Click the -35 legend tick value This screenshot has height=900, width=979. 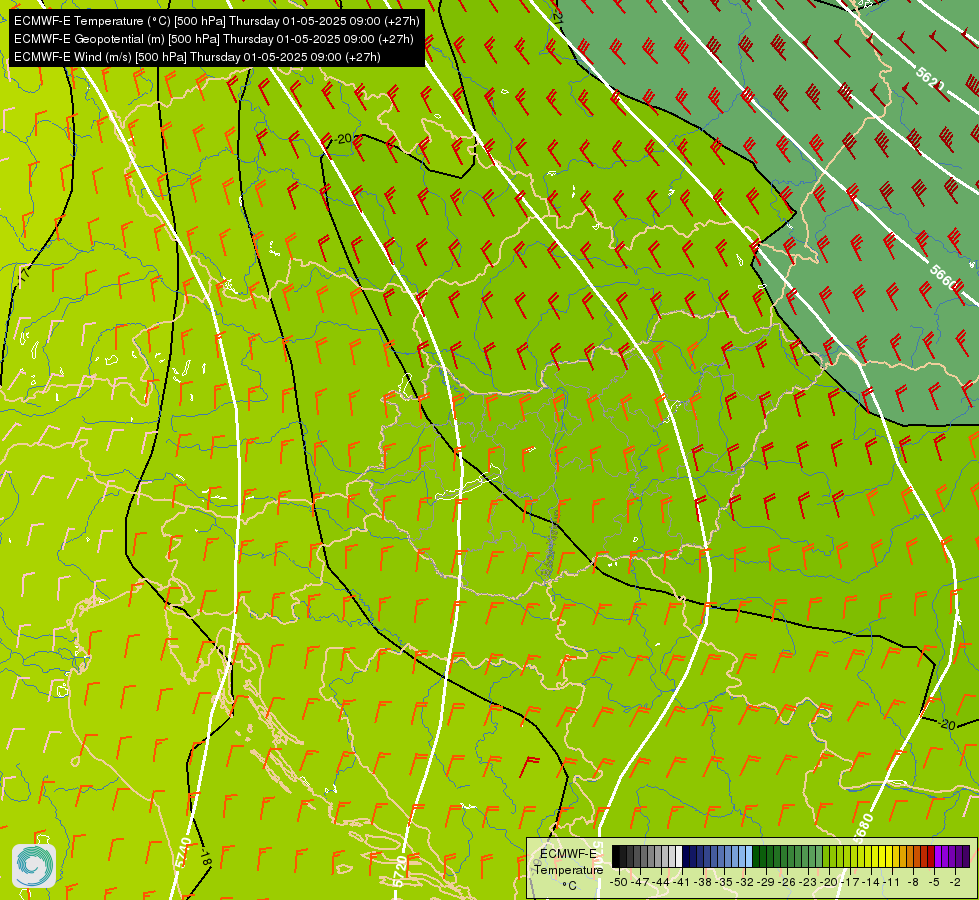pos(724,882)
